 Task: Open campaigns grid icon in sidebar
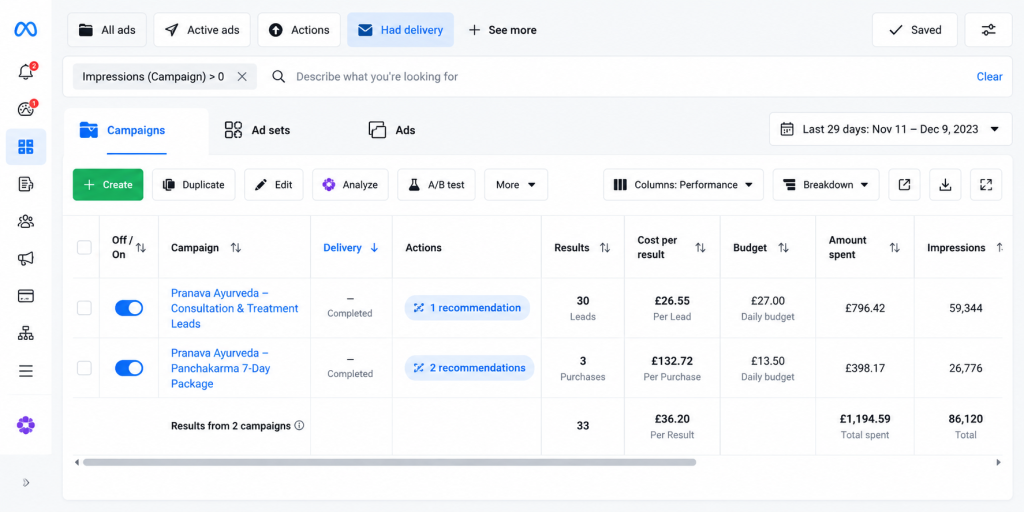pos(25,146)
